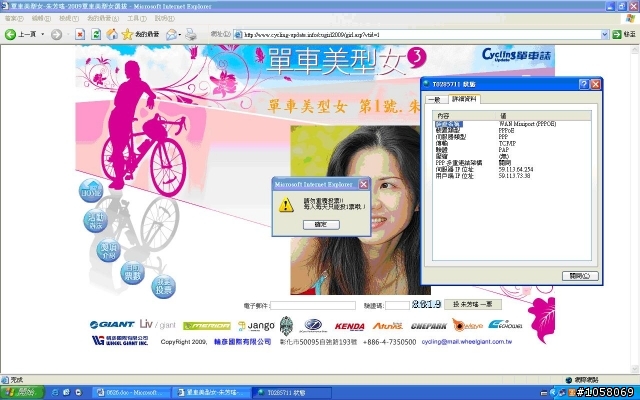Click the green Back arrow in IE toolbar
The height and width of the screenshot is (400, 640).
[x=10, y=35]
